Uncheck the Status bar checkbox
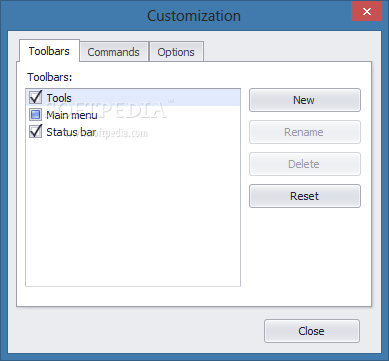Screen dimensions: 389x361 pyautogui.click(x=35, y=132)
